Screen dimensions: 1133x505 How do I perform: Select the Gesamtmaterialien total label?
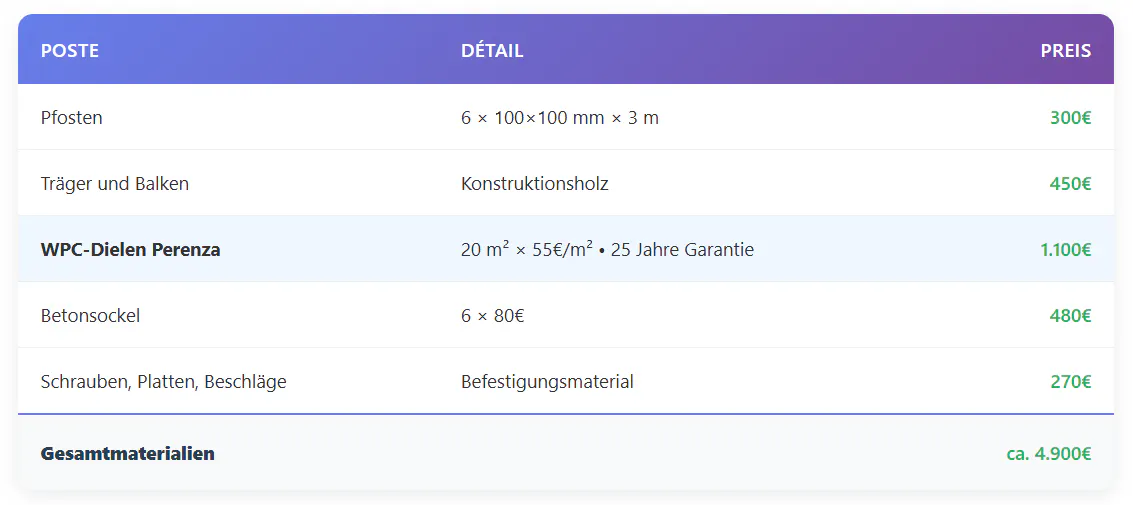coord(127,454)
